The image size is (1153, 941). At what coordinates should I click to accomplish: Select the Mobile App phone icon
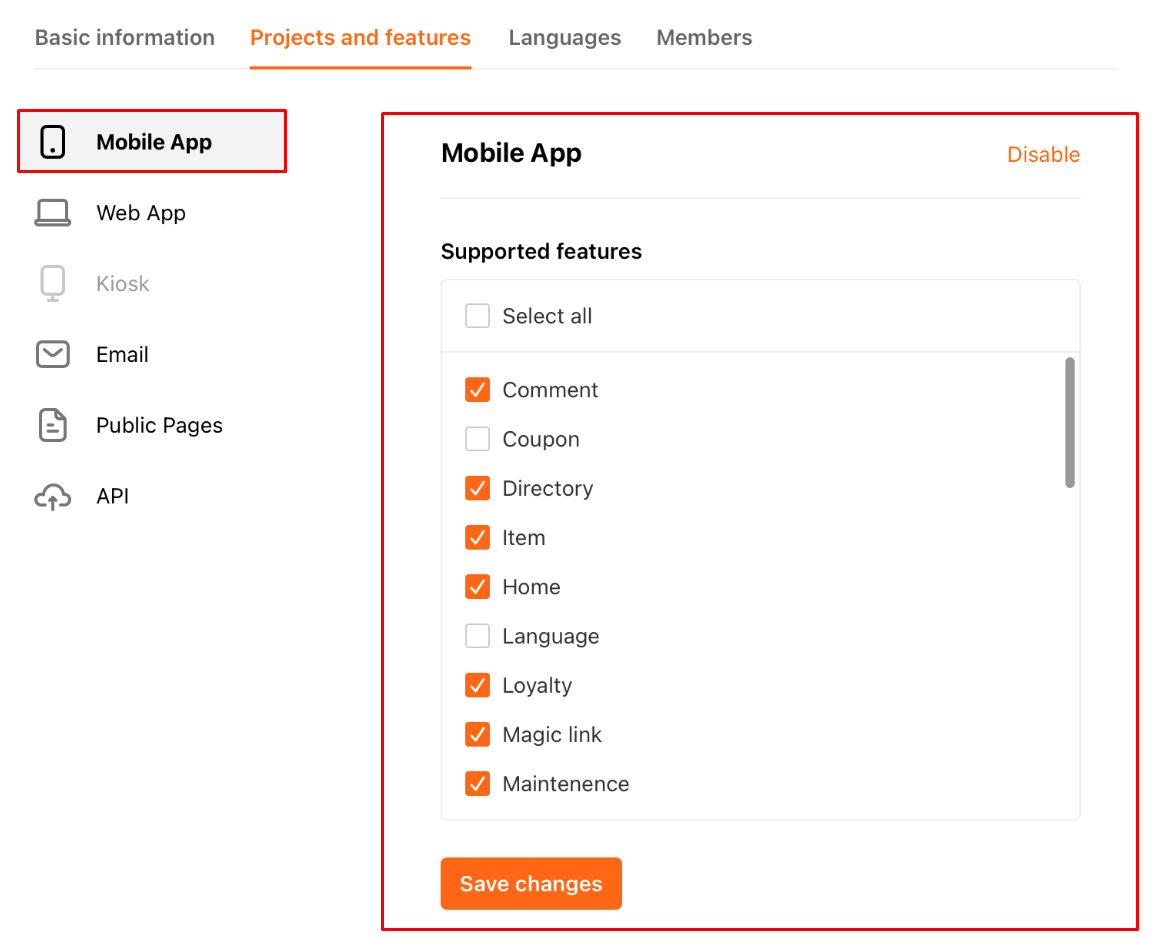(52, 142)
